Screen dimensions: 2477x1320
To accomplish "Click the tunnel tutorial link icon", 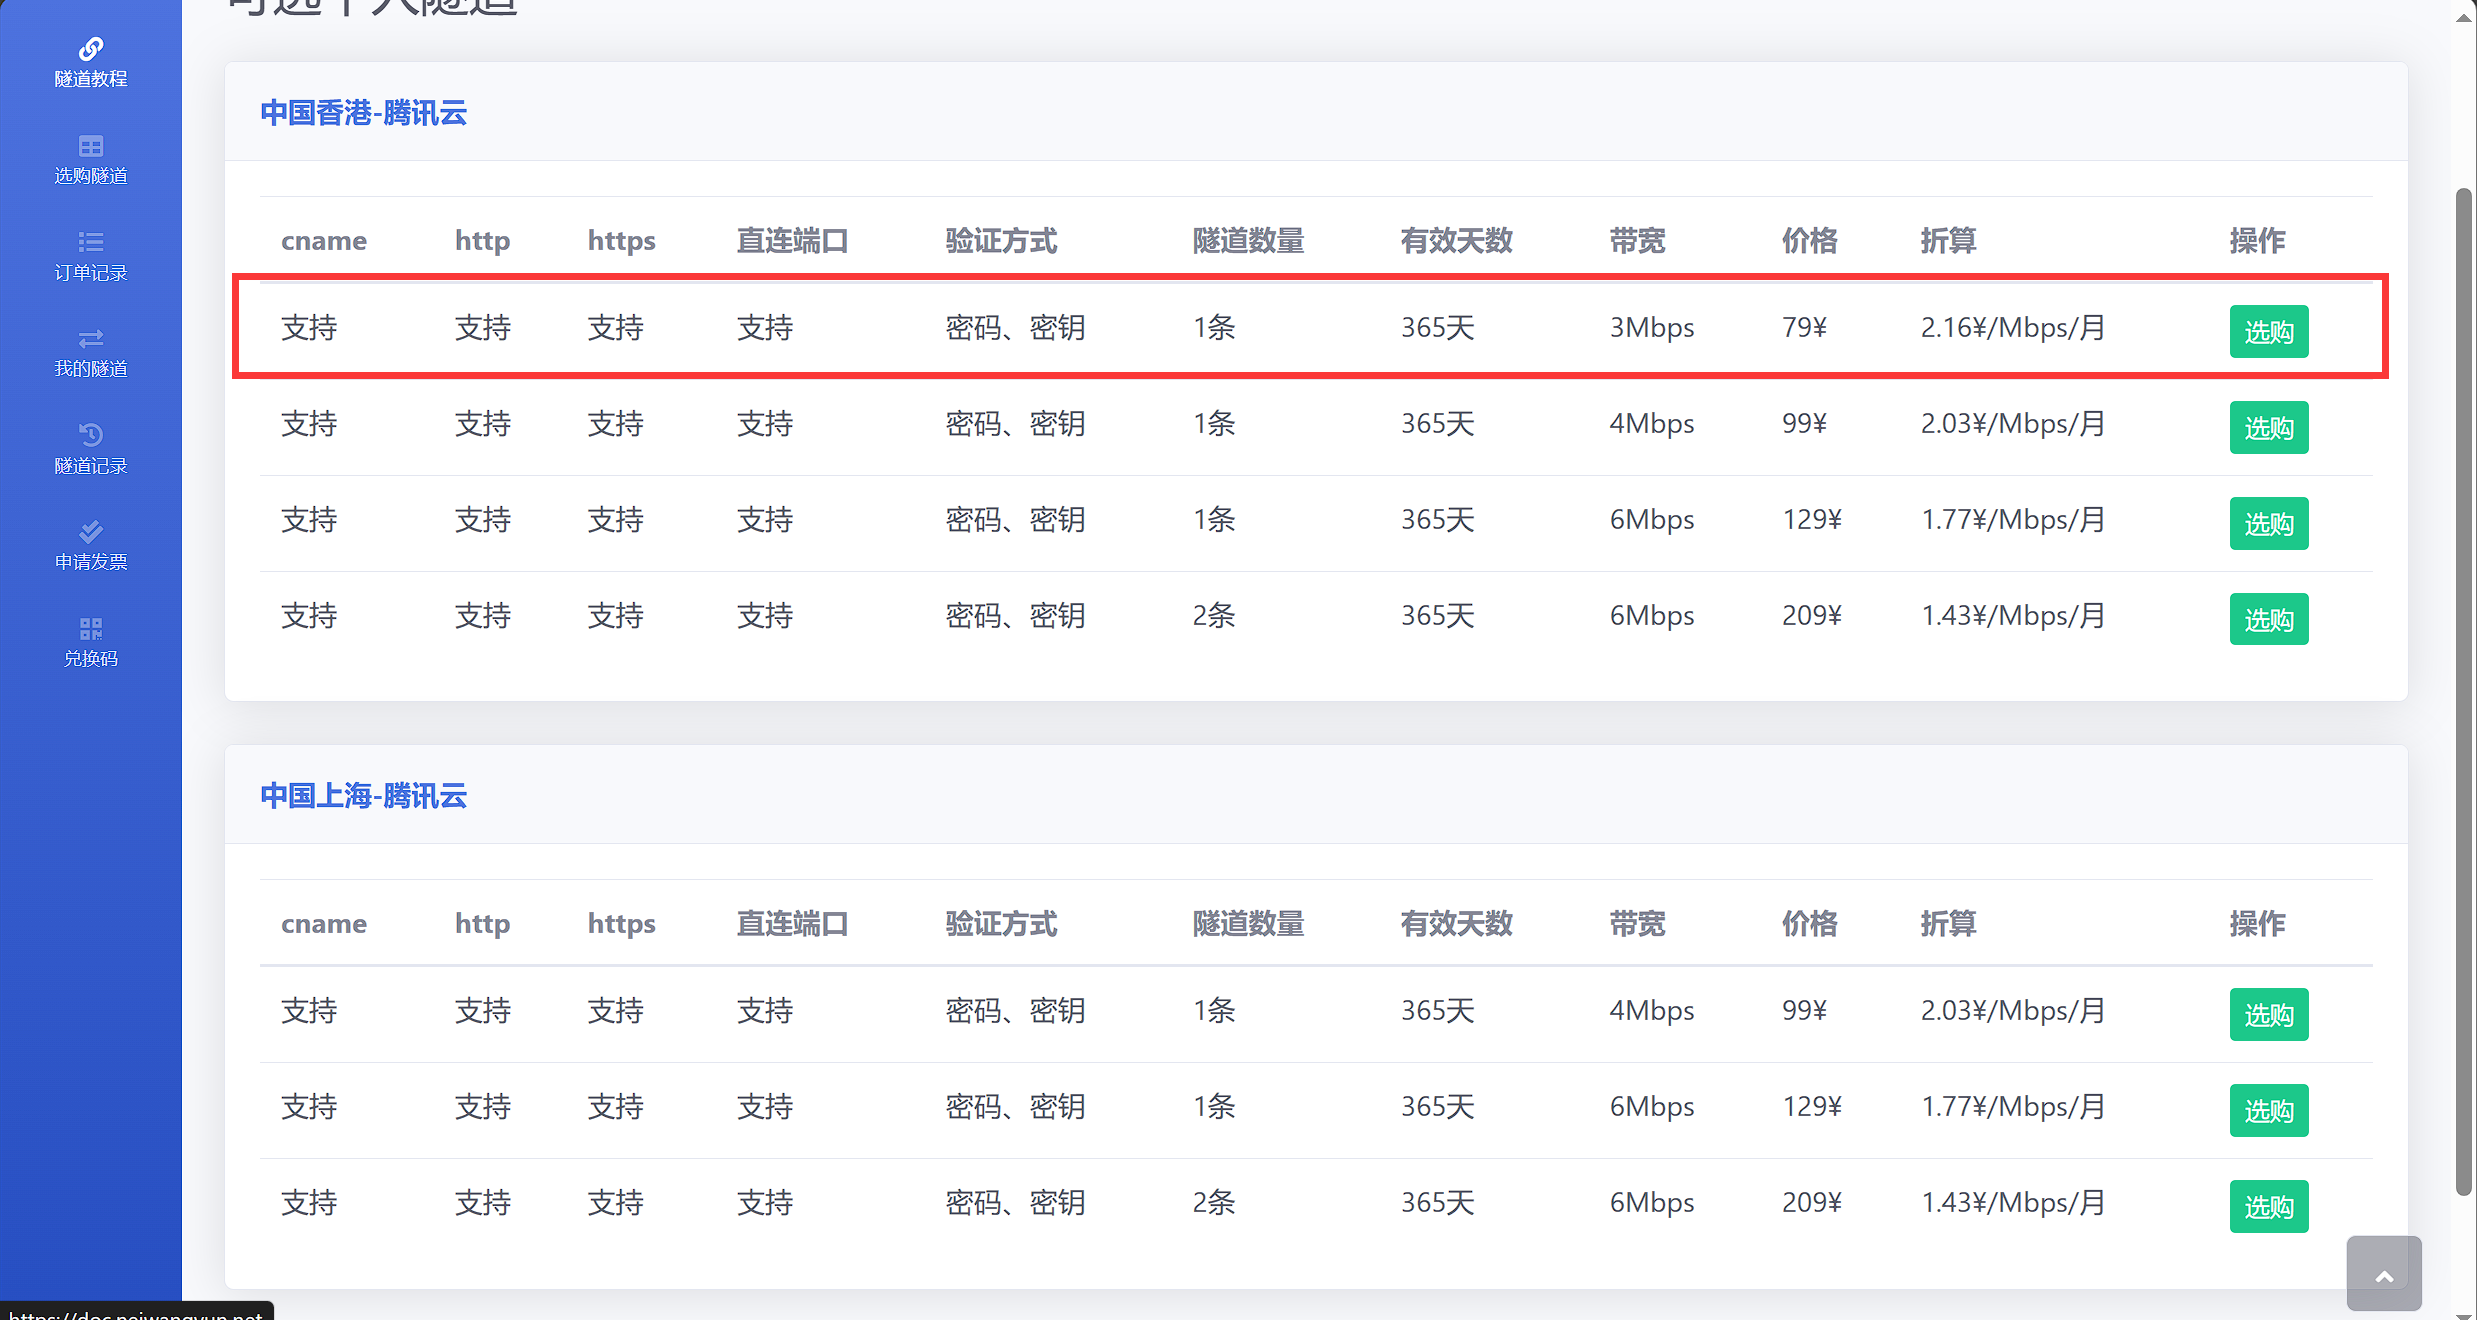I will click(x=91, y=49).
